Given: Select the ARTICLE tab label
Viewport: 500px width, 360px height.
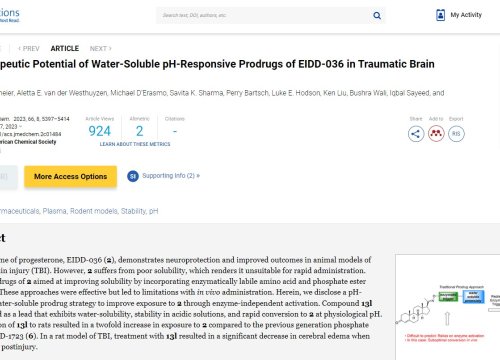Looking at the screenshot, I should point(65,48).
